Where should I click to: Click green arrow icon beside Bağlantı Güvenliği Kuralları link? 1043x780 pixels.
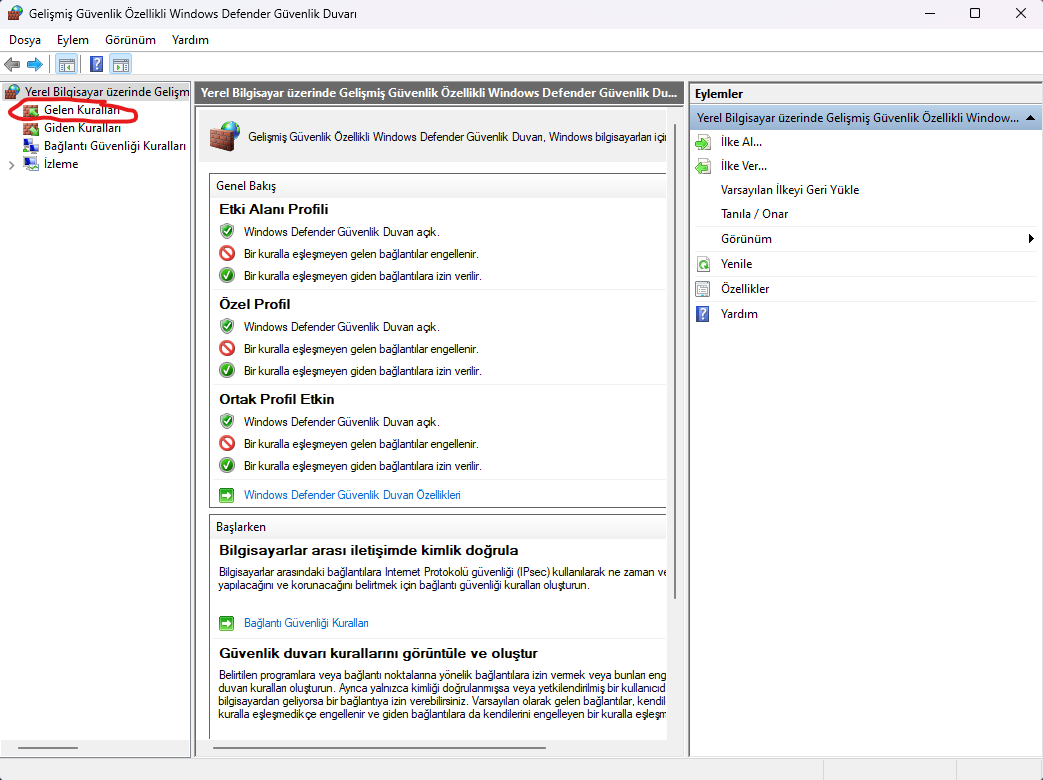point(227,624)
